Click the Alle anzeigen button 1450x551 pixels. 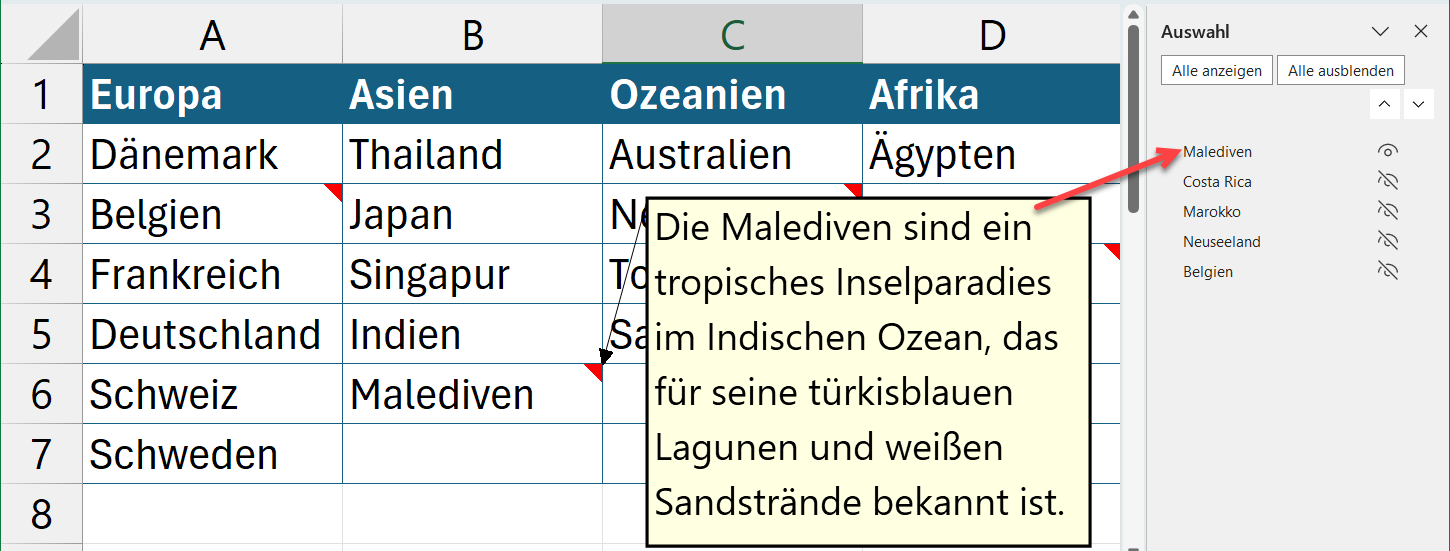click(1217, 71)
